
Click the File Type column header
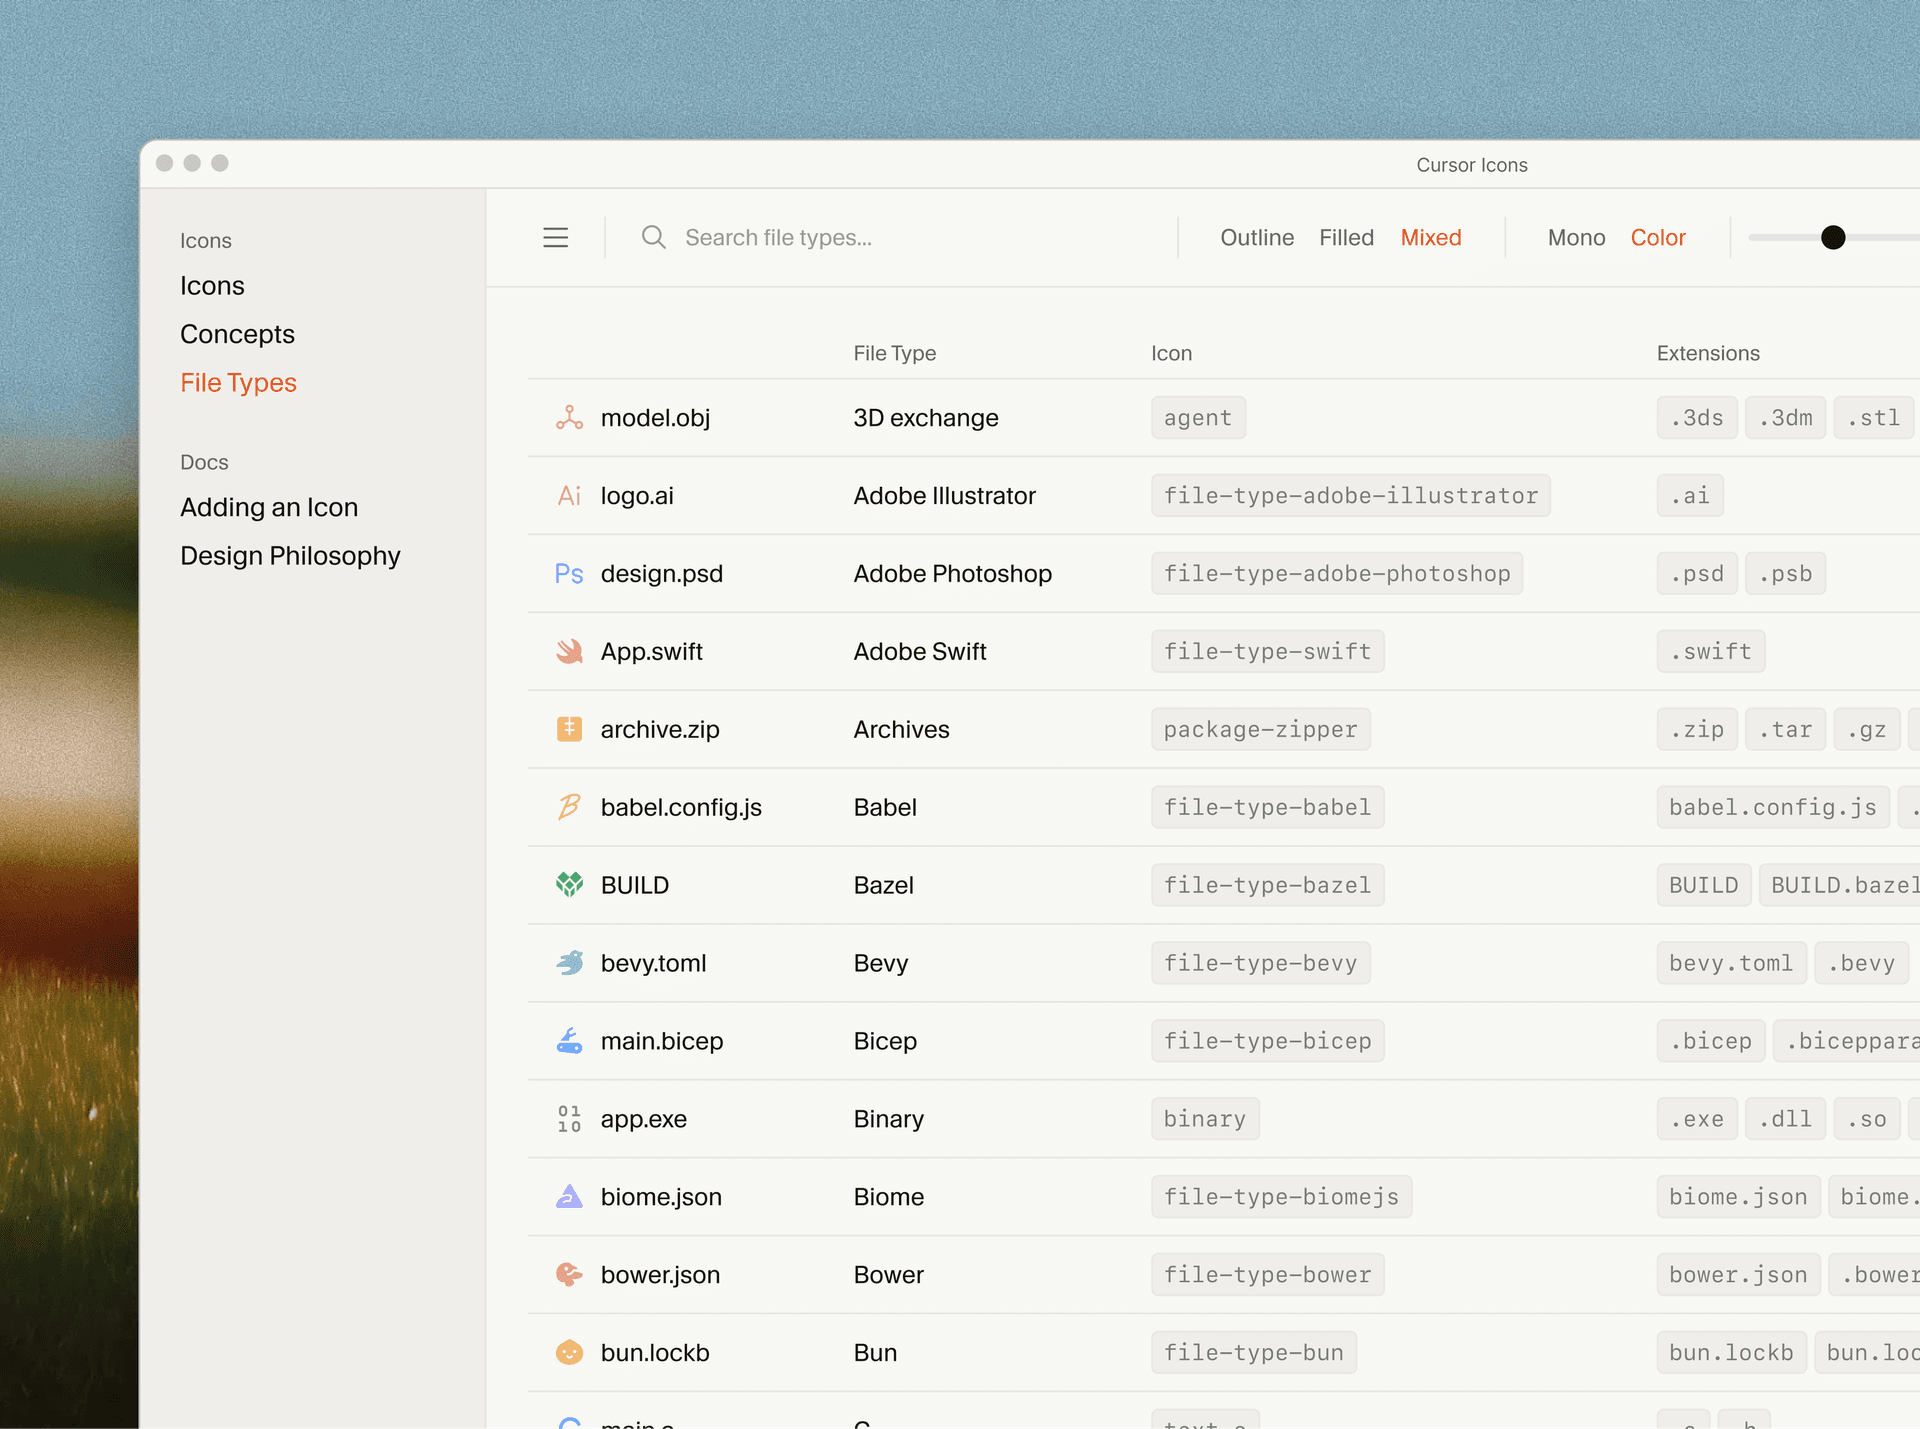click(895, 354)
